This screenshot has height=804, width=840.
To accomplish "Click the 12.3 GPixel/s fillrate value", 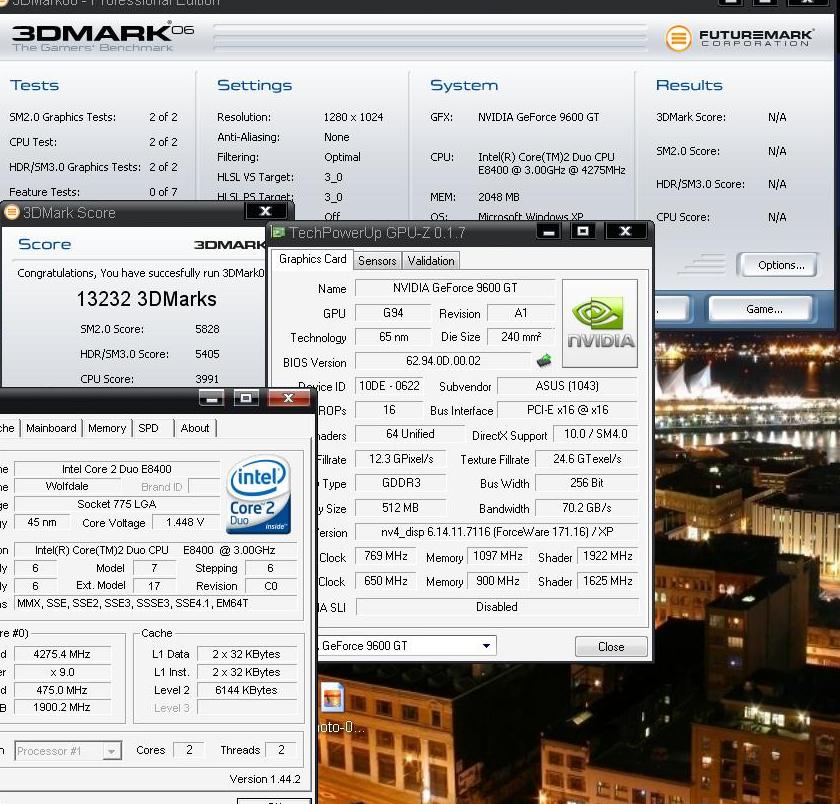I will coord(401,459).
